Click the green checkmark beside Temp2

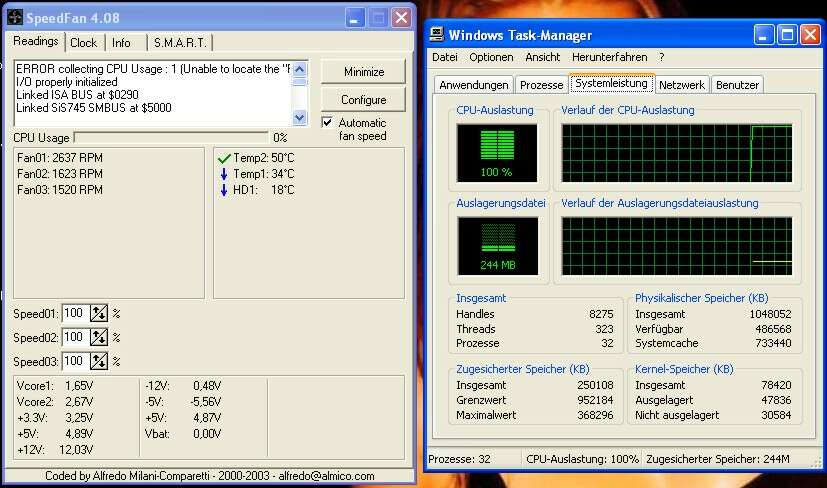[224, 158]
